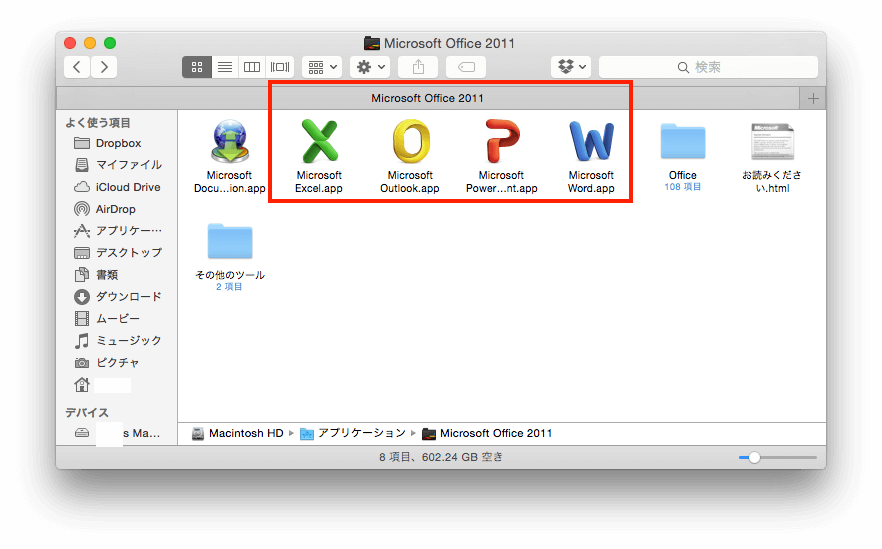Click the Share toolbar button
This screenshot has width=882, height=549.
coord(418,67)
